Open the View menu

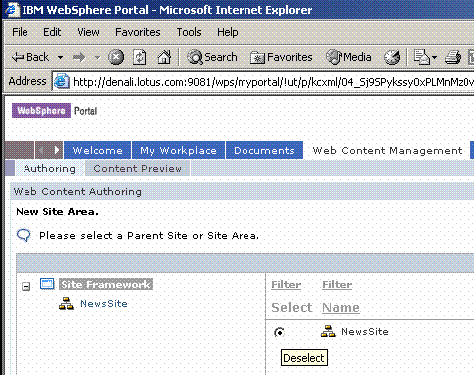click(x=88, y=32)
